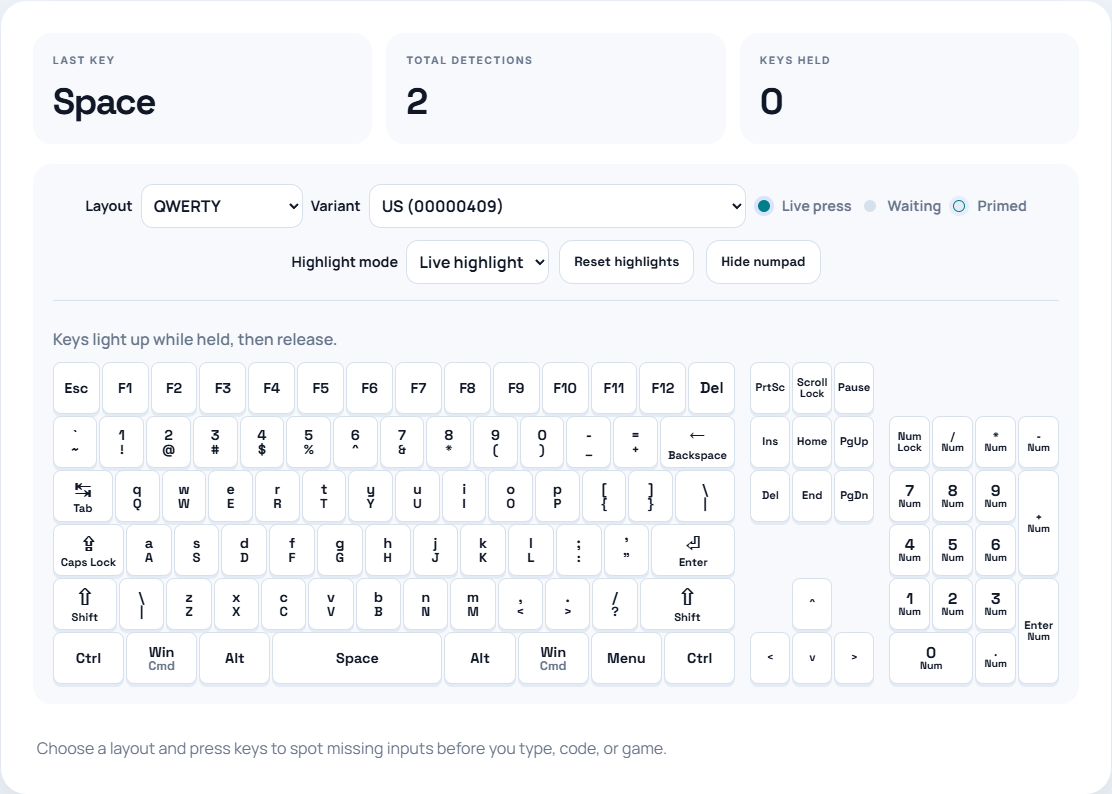Click the numpad minus key
This screenshot has height=794, width=1112.
point(1038,442)
